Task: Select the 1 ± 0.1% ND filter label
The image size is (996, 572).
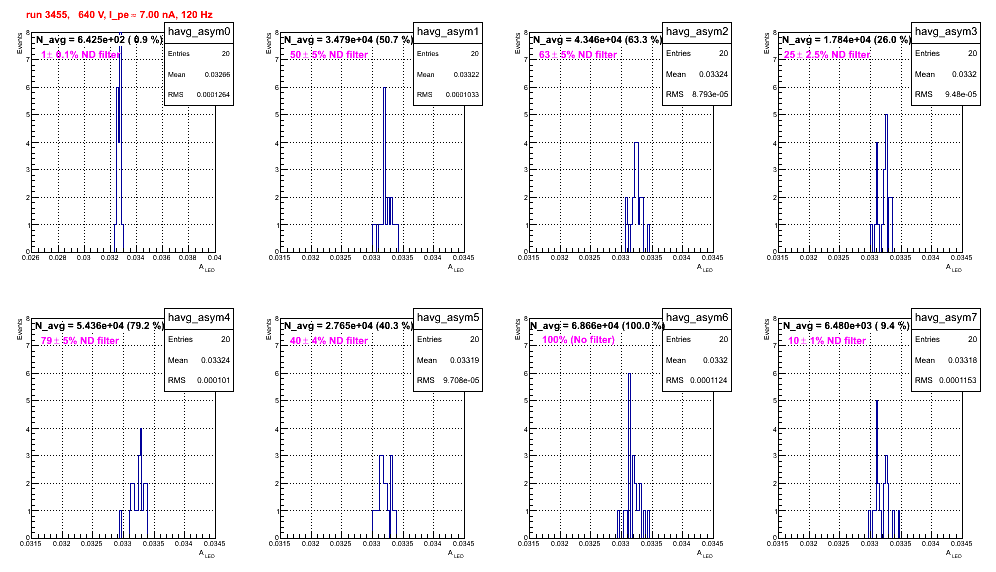Action: [80, 55]
